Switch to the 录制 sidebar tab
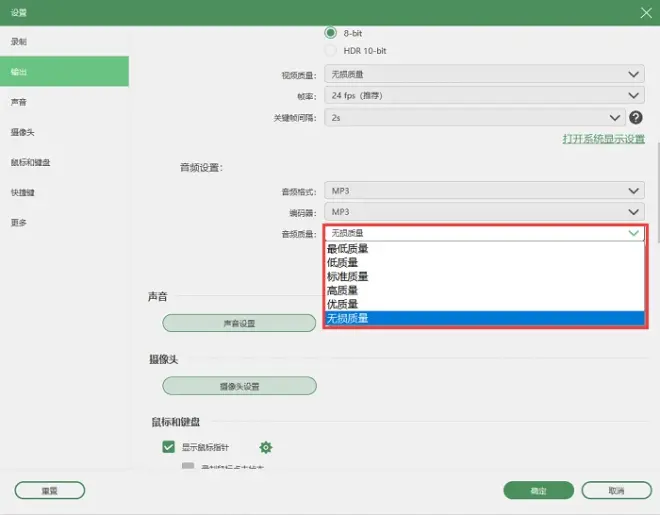Screen dimensions: 660x515 (x=64, y=41)
